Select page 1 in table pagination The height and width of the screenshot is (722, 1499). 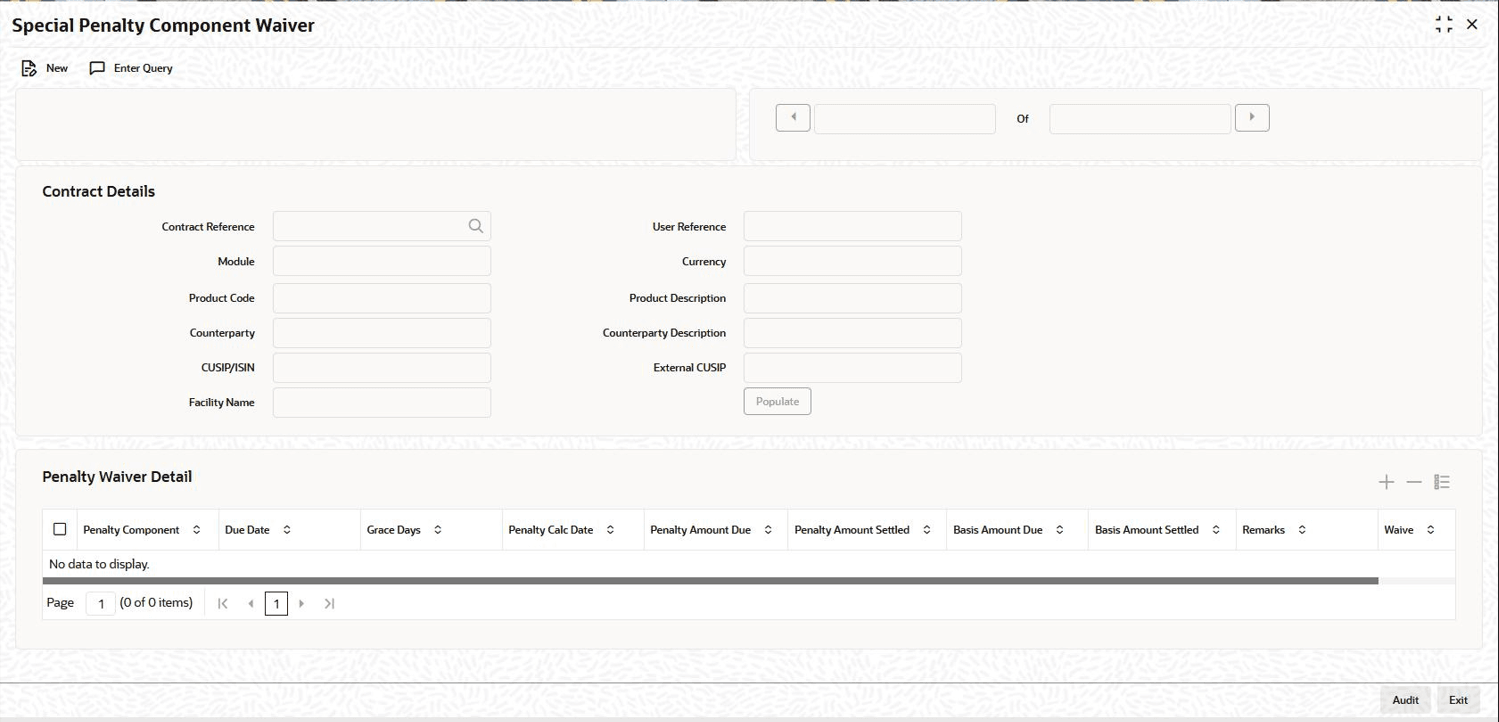(276, 603)
